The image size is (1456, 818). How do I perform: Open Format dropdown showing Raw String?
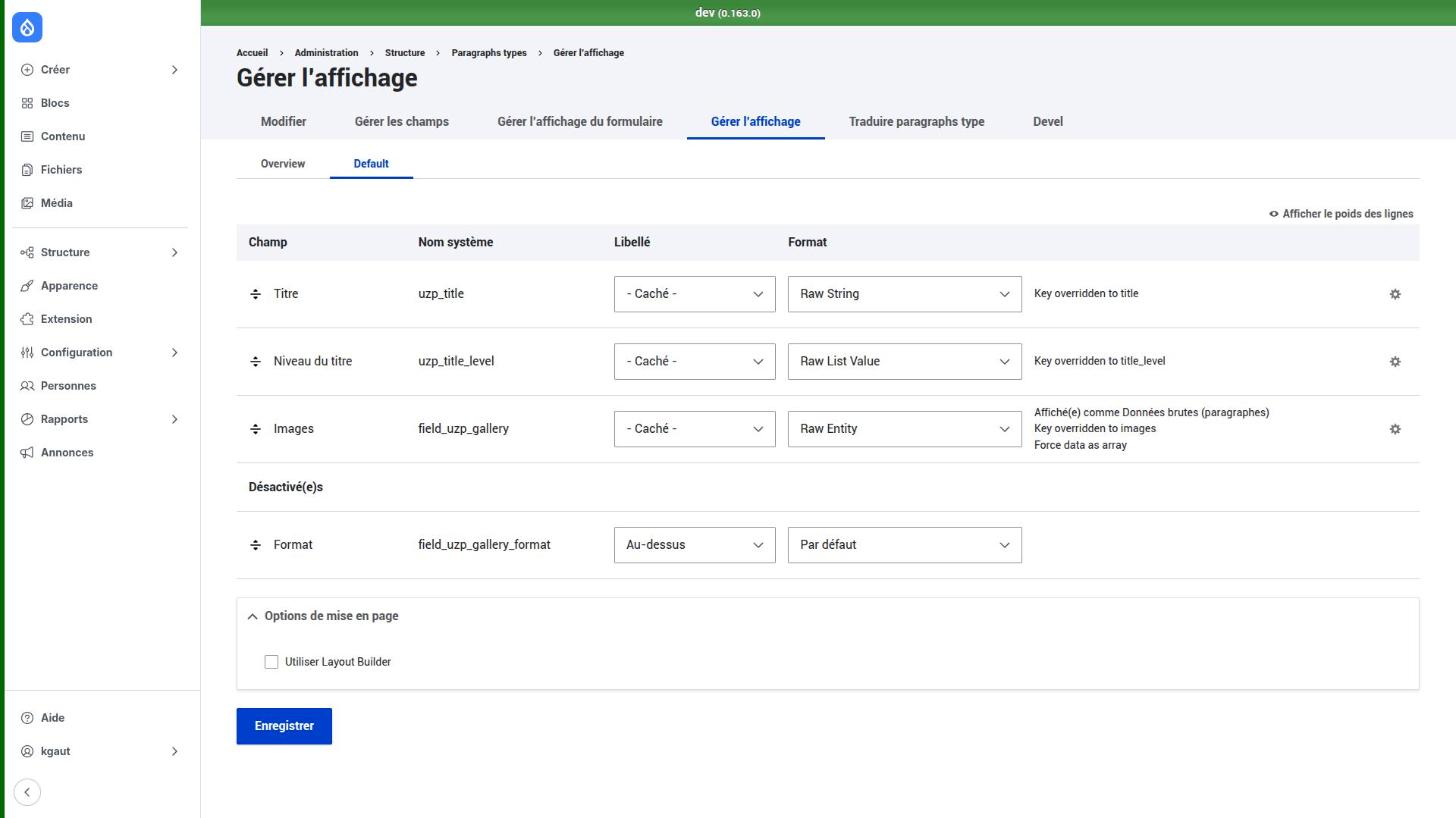coord(904,294)
